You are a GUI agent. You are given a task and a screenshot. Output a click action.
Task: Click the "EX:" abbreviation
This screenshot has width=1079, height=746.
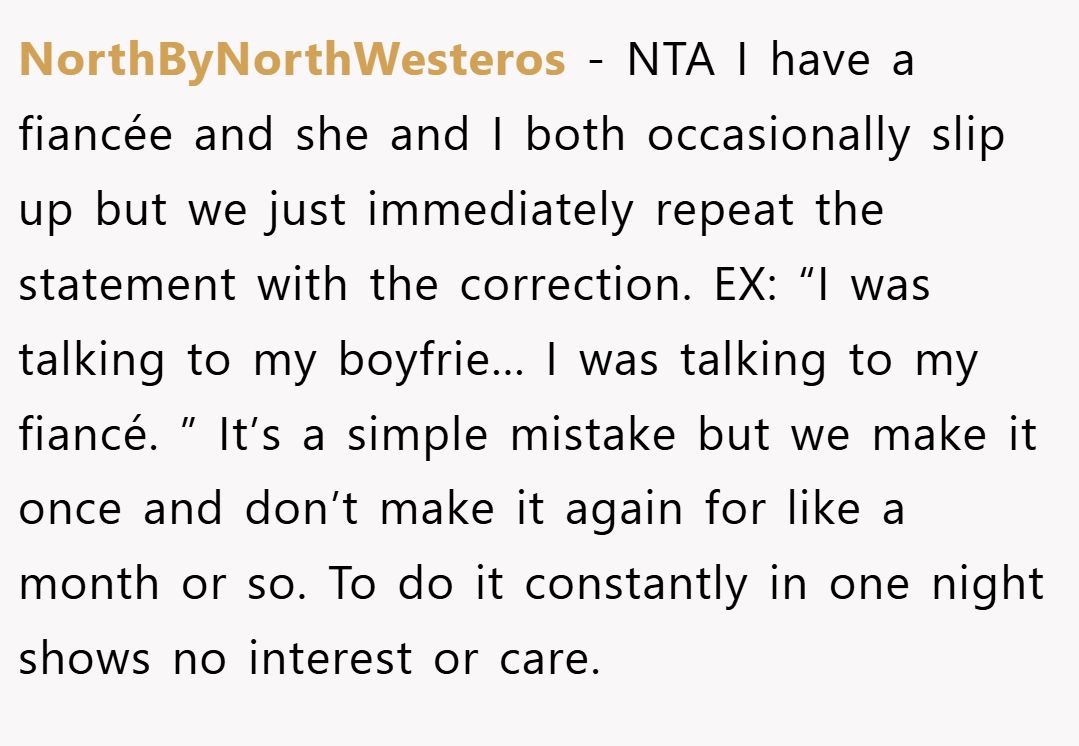coord(745,285)
